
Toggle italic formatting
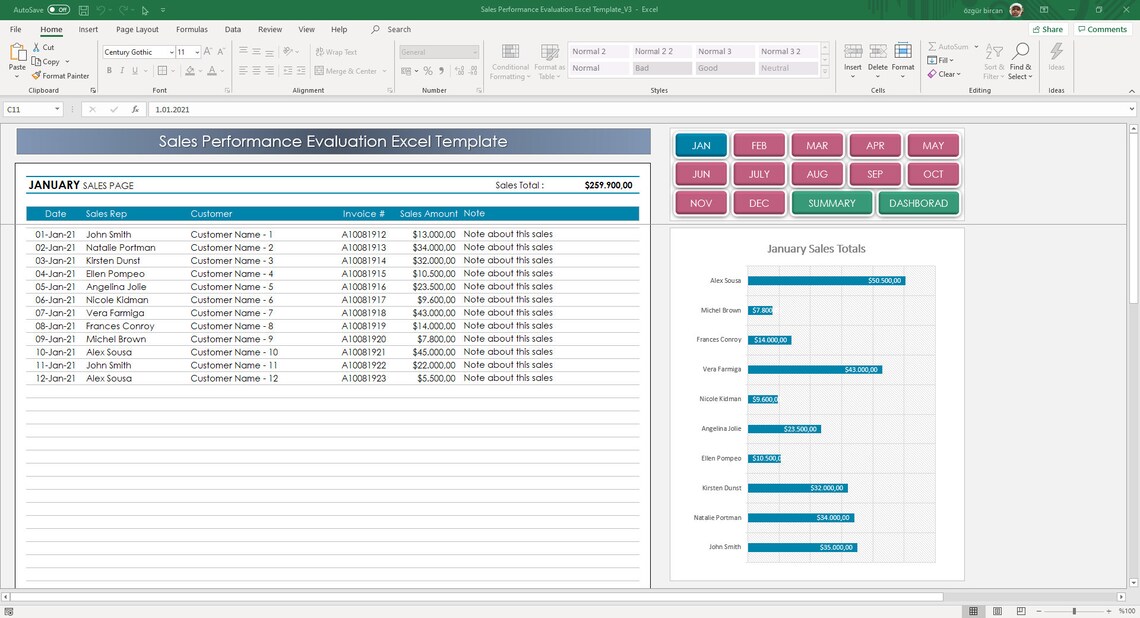pyautogui.click(x=122, y=70)
